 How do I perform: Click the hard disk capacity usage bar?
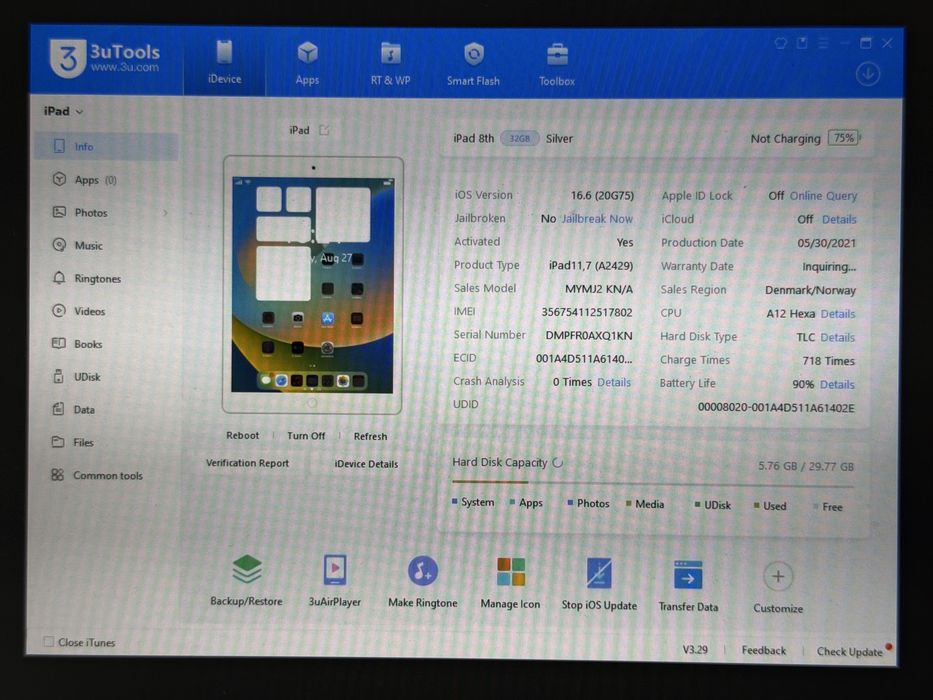653,484
